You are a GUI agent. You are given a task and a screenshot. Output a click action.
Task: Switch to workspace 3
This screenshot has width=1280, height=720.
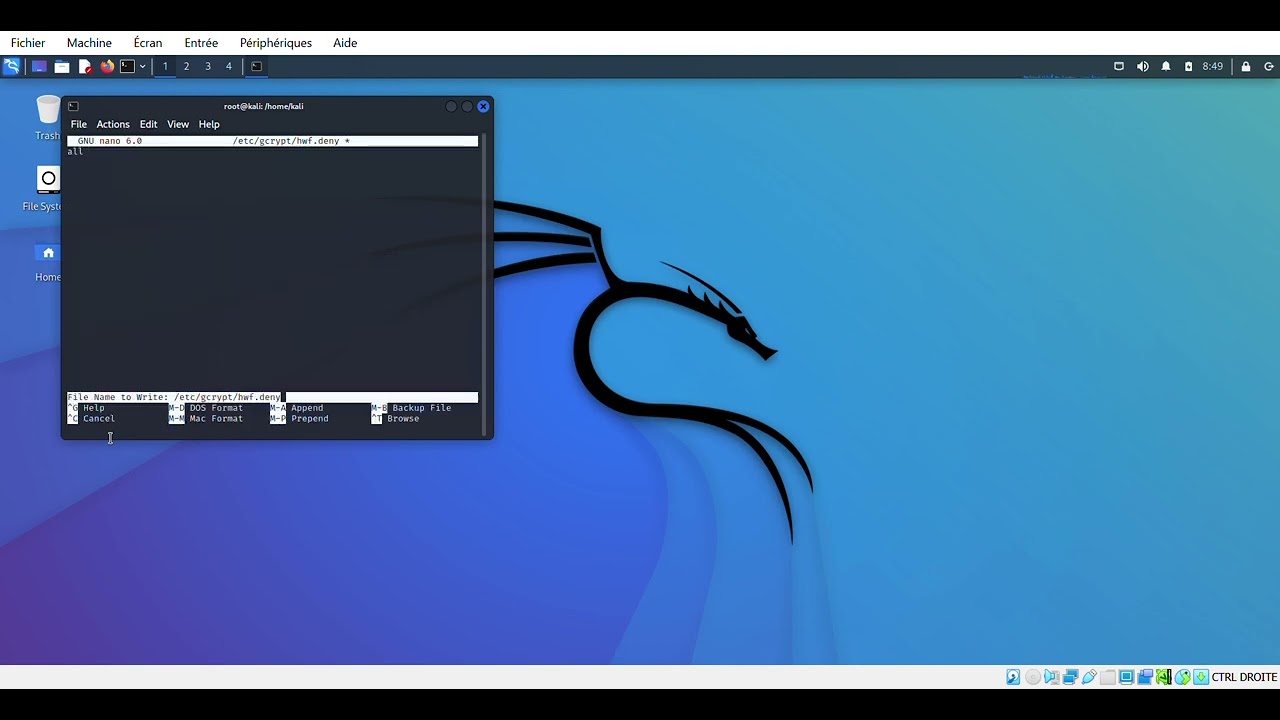point(207,66)
